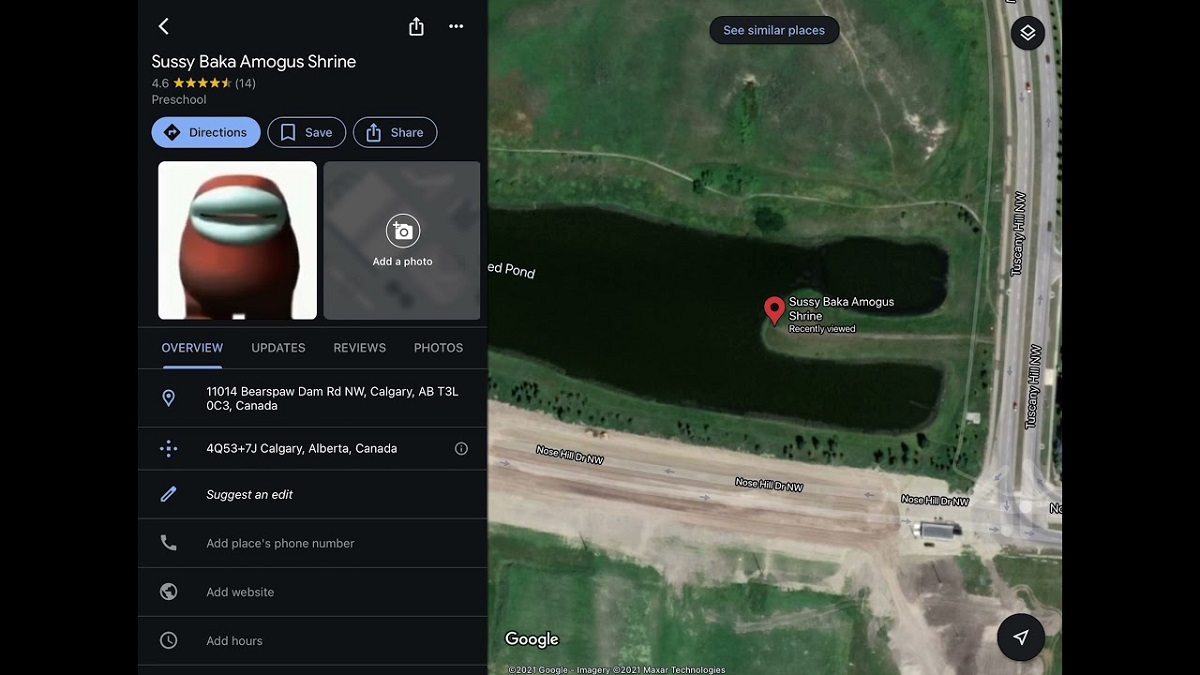The height and width of the screenshot is (675, 1200).
Task: Open the Photos tab
Action: click(438, 348)
